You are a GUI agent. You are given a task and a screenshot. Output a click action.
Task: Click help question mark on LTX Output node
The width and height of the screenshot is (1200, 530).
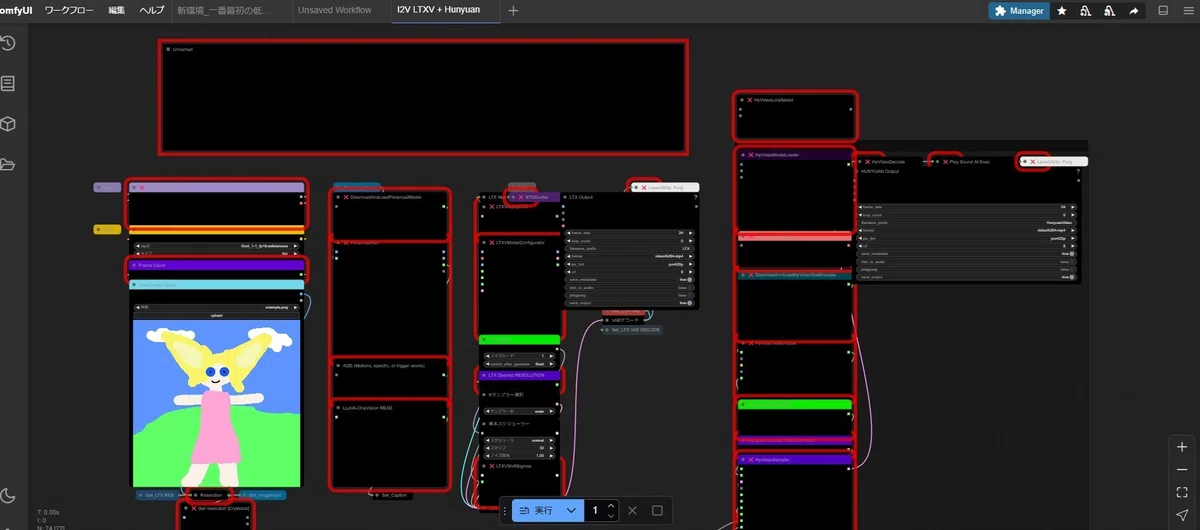tap(695, 197)
